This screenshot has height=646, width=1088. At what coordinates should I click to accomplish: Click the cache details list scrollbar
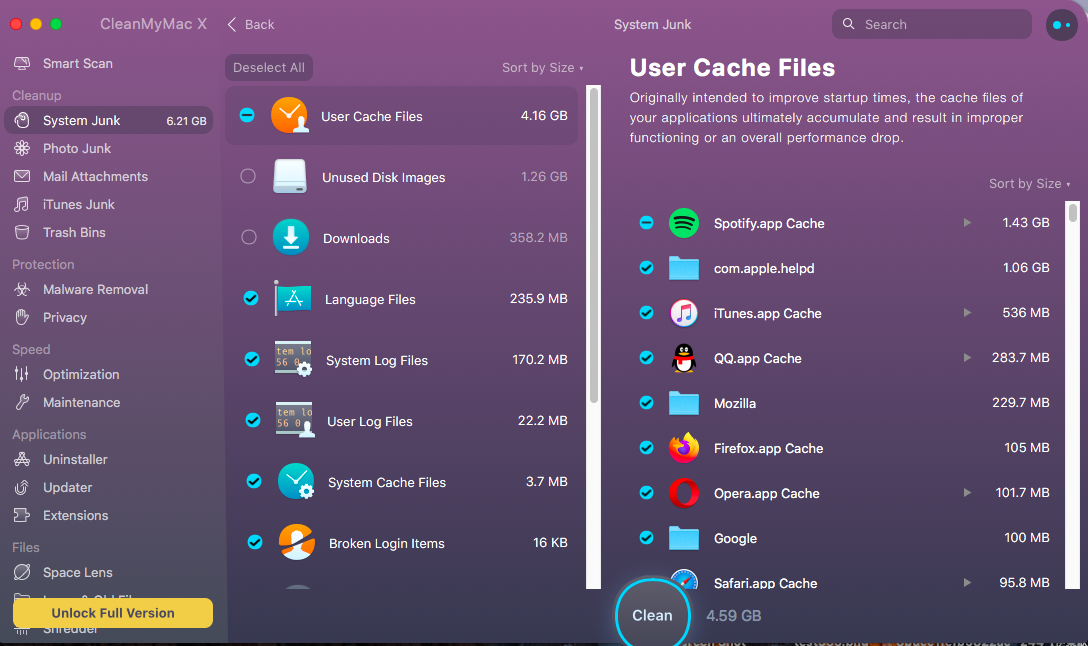click(x=1073, y=212)
